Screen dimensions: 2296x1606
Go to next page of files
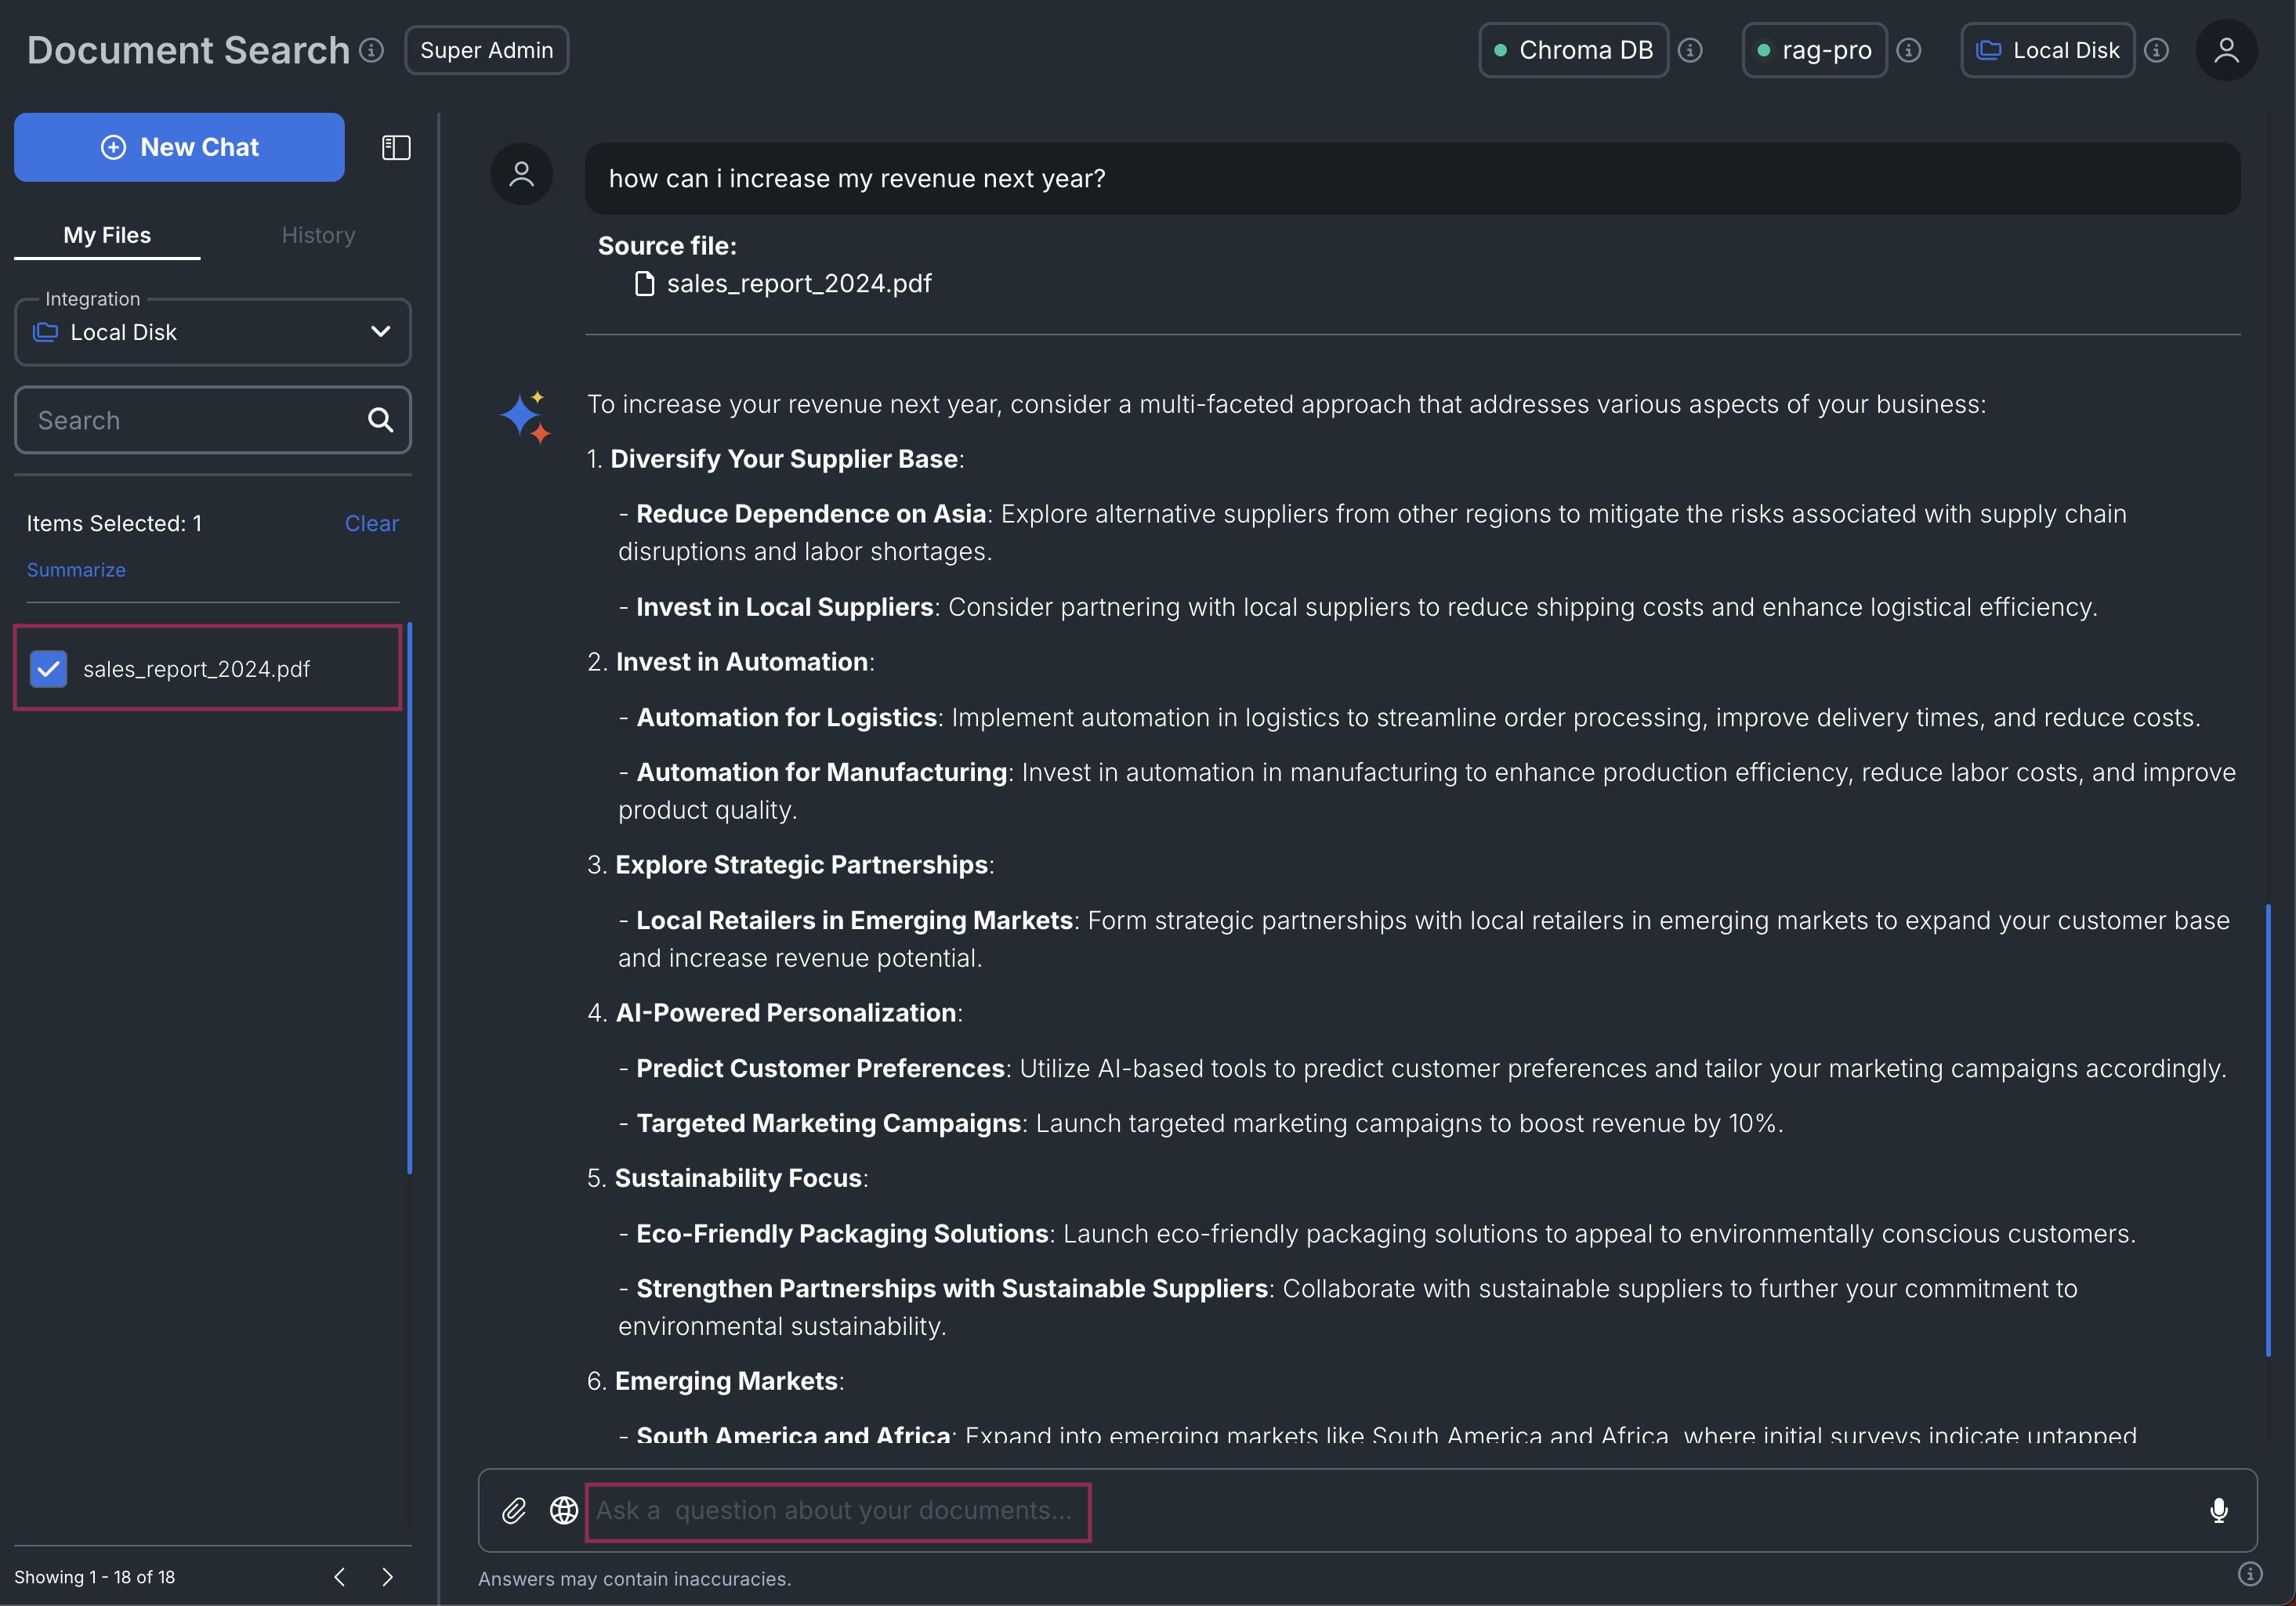tap(387, 1577)
